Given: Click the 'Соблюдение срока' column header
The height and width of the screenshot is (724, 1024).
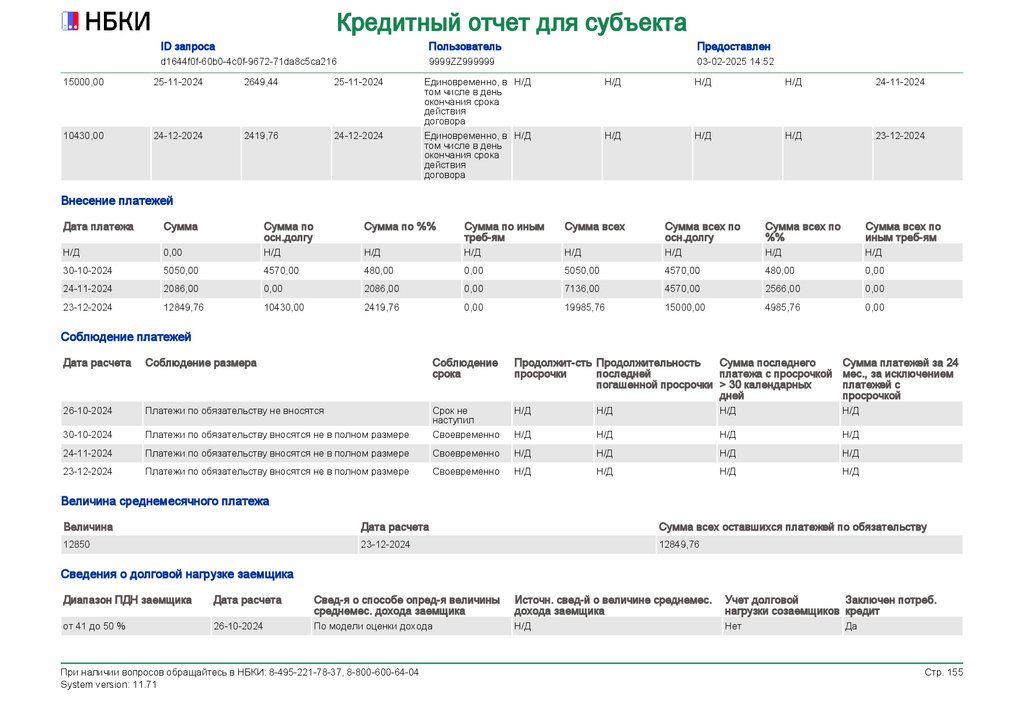Looking at the screenshot, I should (465, 368).
